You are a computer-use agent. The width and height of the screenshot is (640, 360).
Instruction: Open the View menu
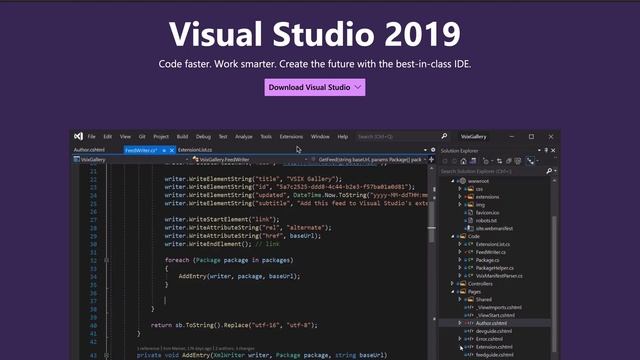[125, 137]
